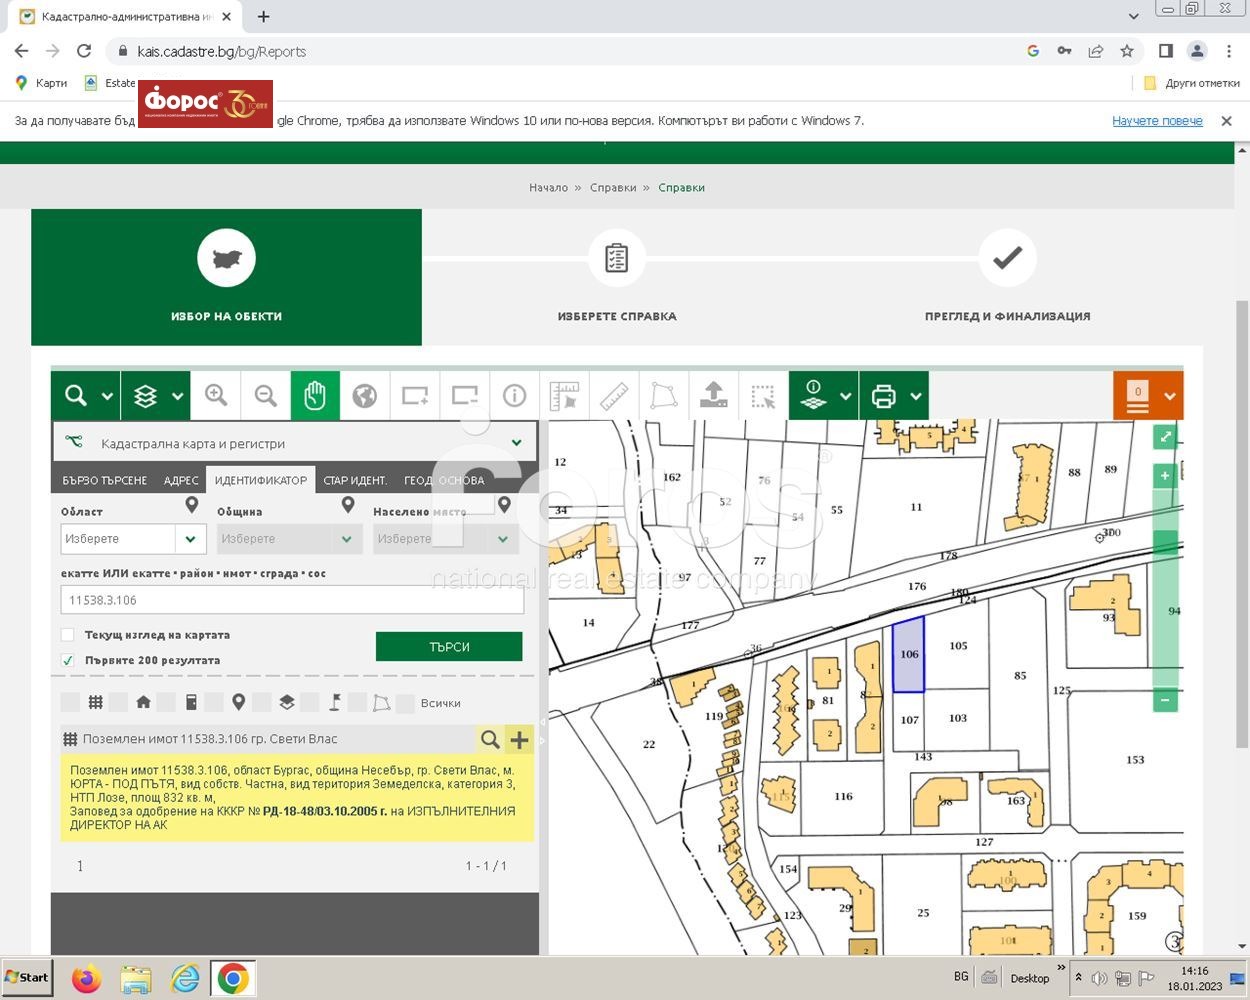Expand the orange basket dropdown arrow
The height and width of the screenshot is (1000, 1250).
click(1170, 396)
